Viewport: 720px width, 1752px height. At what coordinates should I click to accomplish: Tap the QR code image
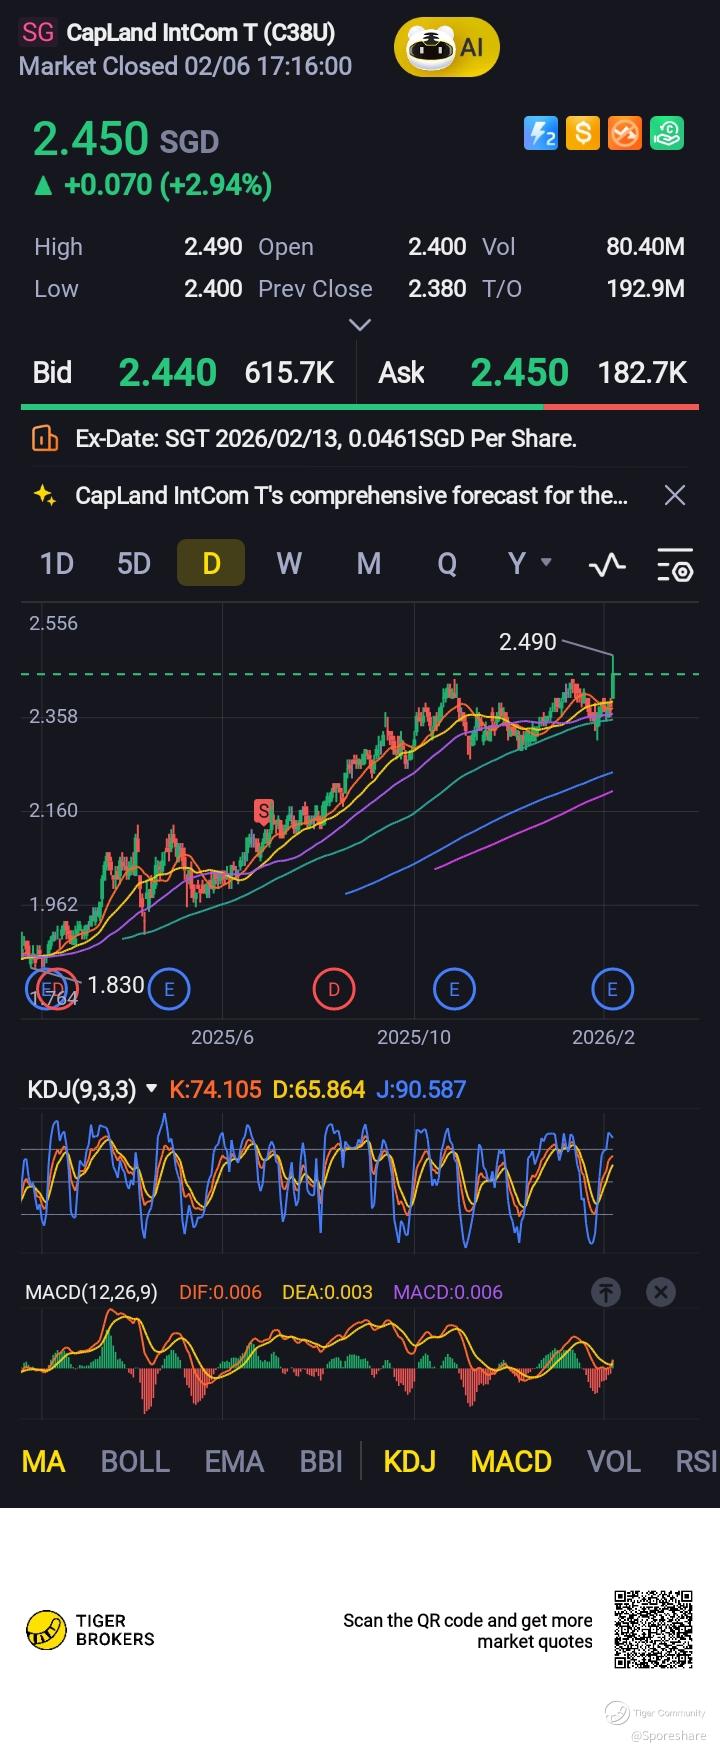(653, 1630)
